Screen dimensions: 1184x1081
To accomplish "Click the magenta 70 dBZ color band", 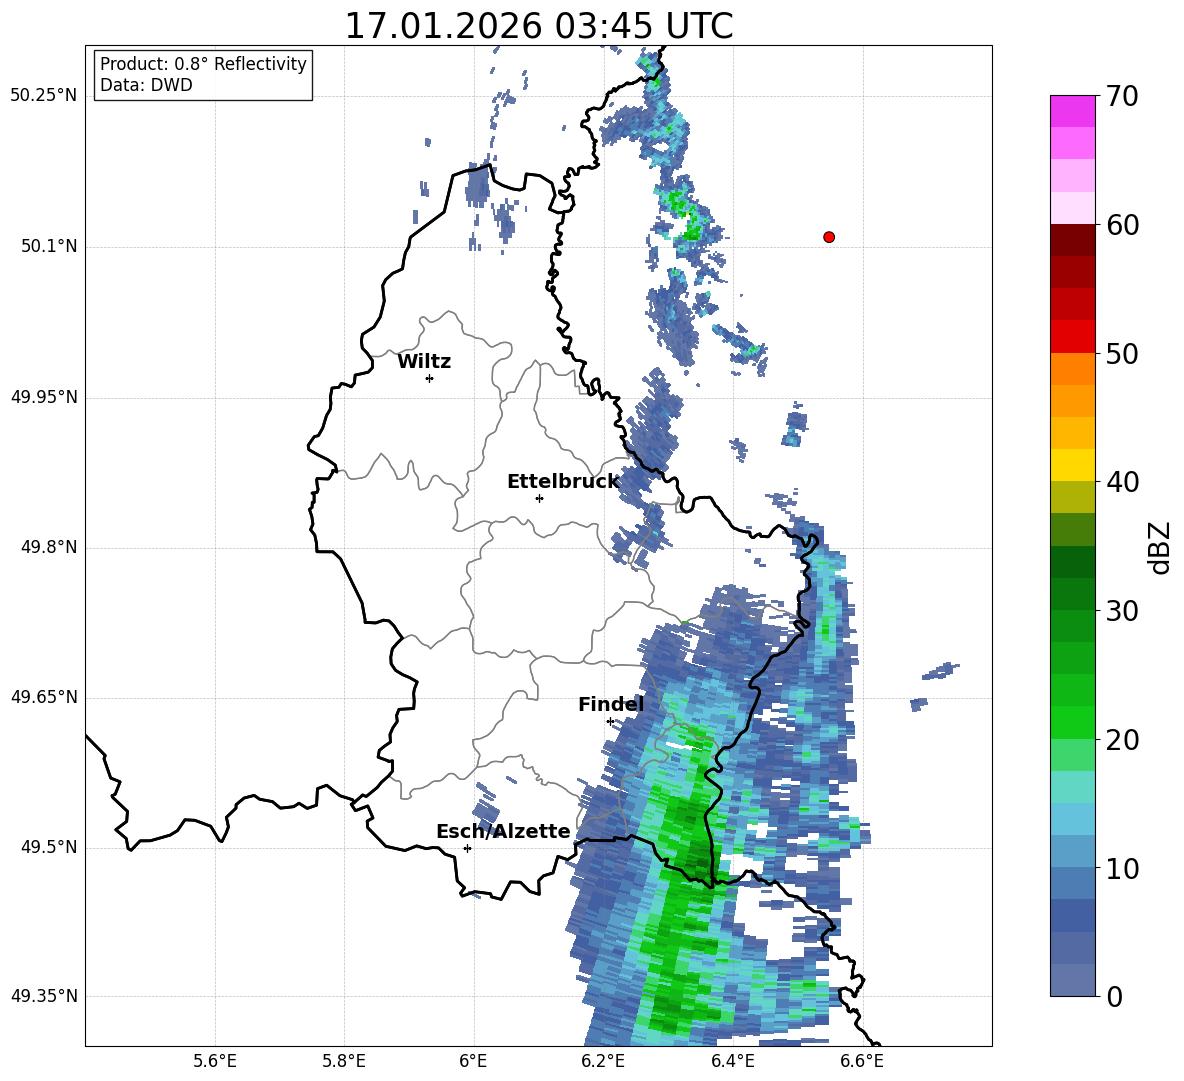I will [x=1072, y=111].
